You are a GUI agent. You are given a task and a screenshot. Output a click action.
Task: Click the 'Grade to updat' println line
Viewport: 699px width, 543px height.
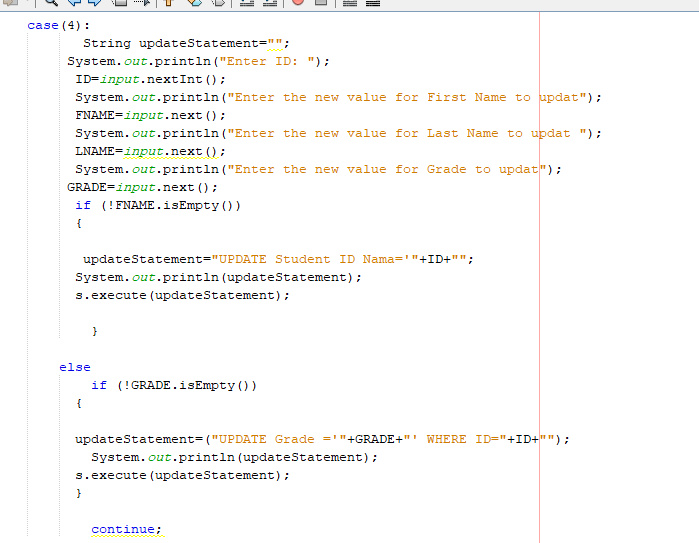318,169
